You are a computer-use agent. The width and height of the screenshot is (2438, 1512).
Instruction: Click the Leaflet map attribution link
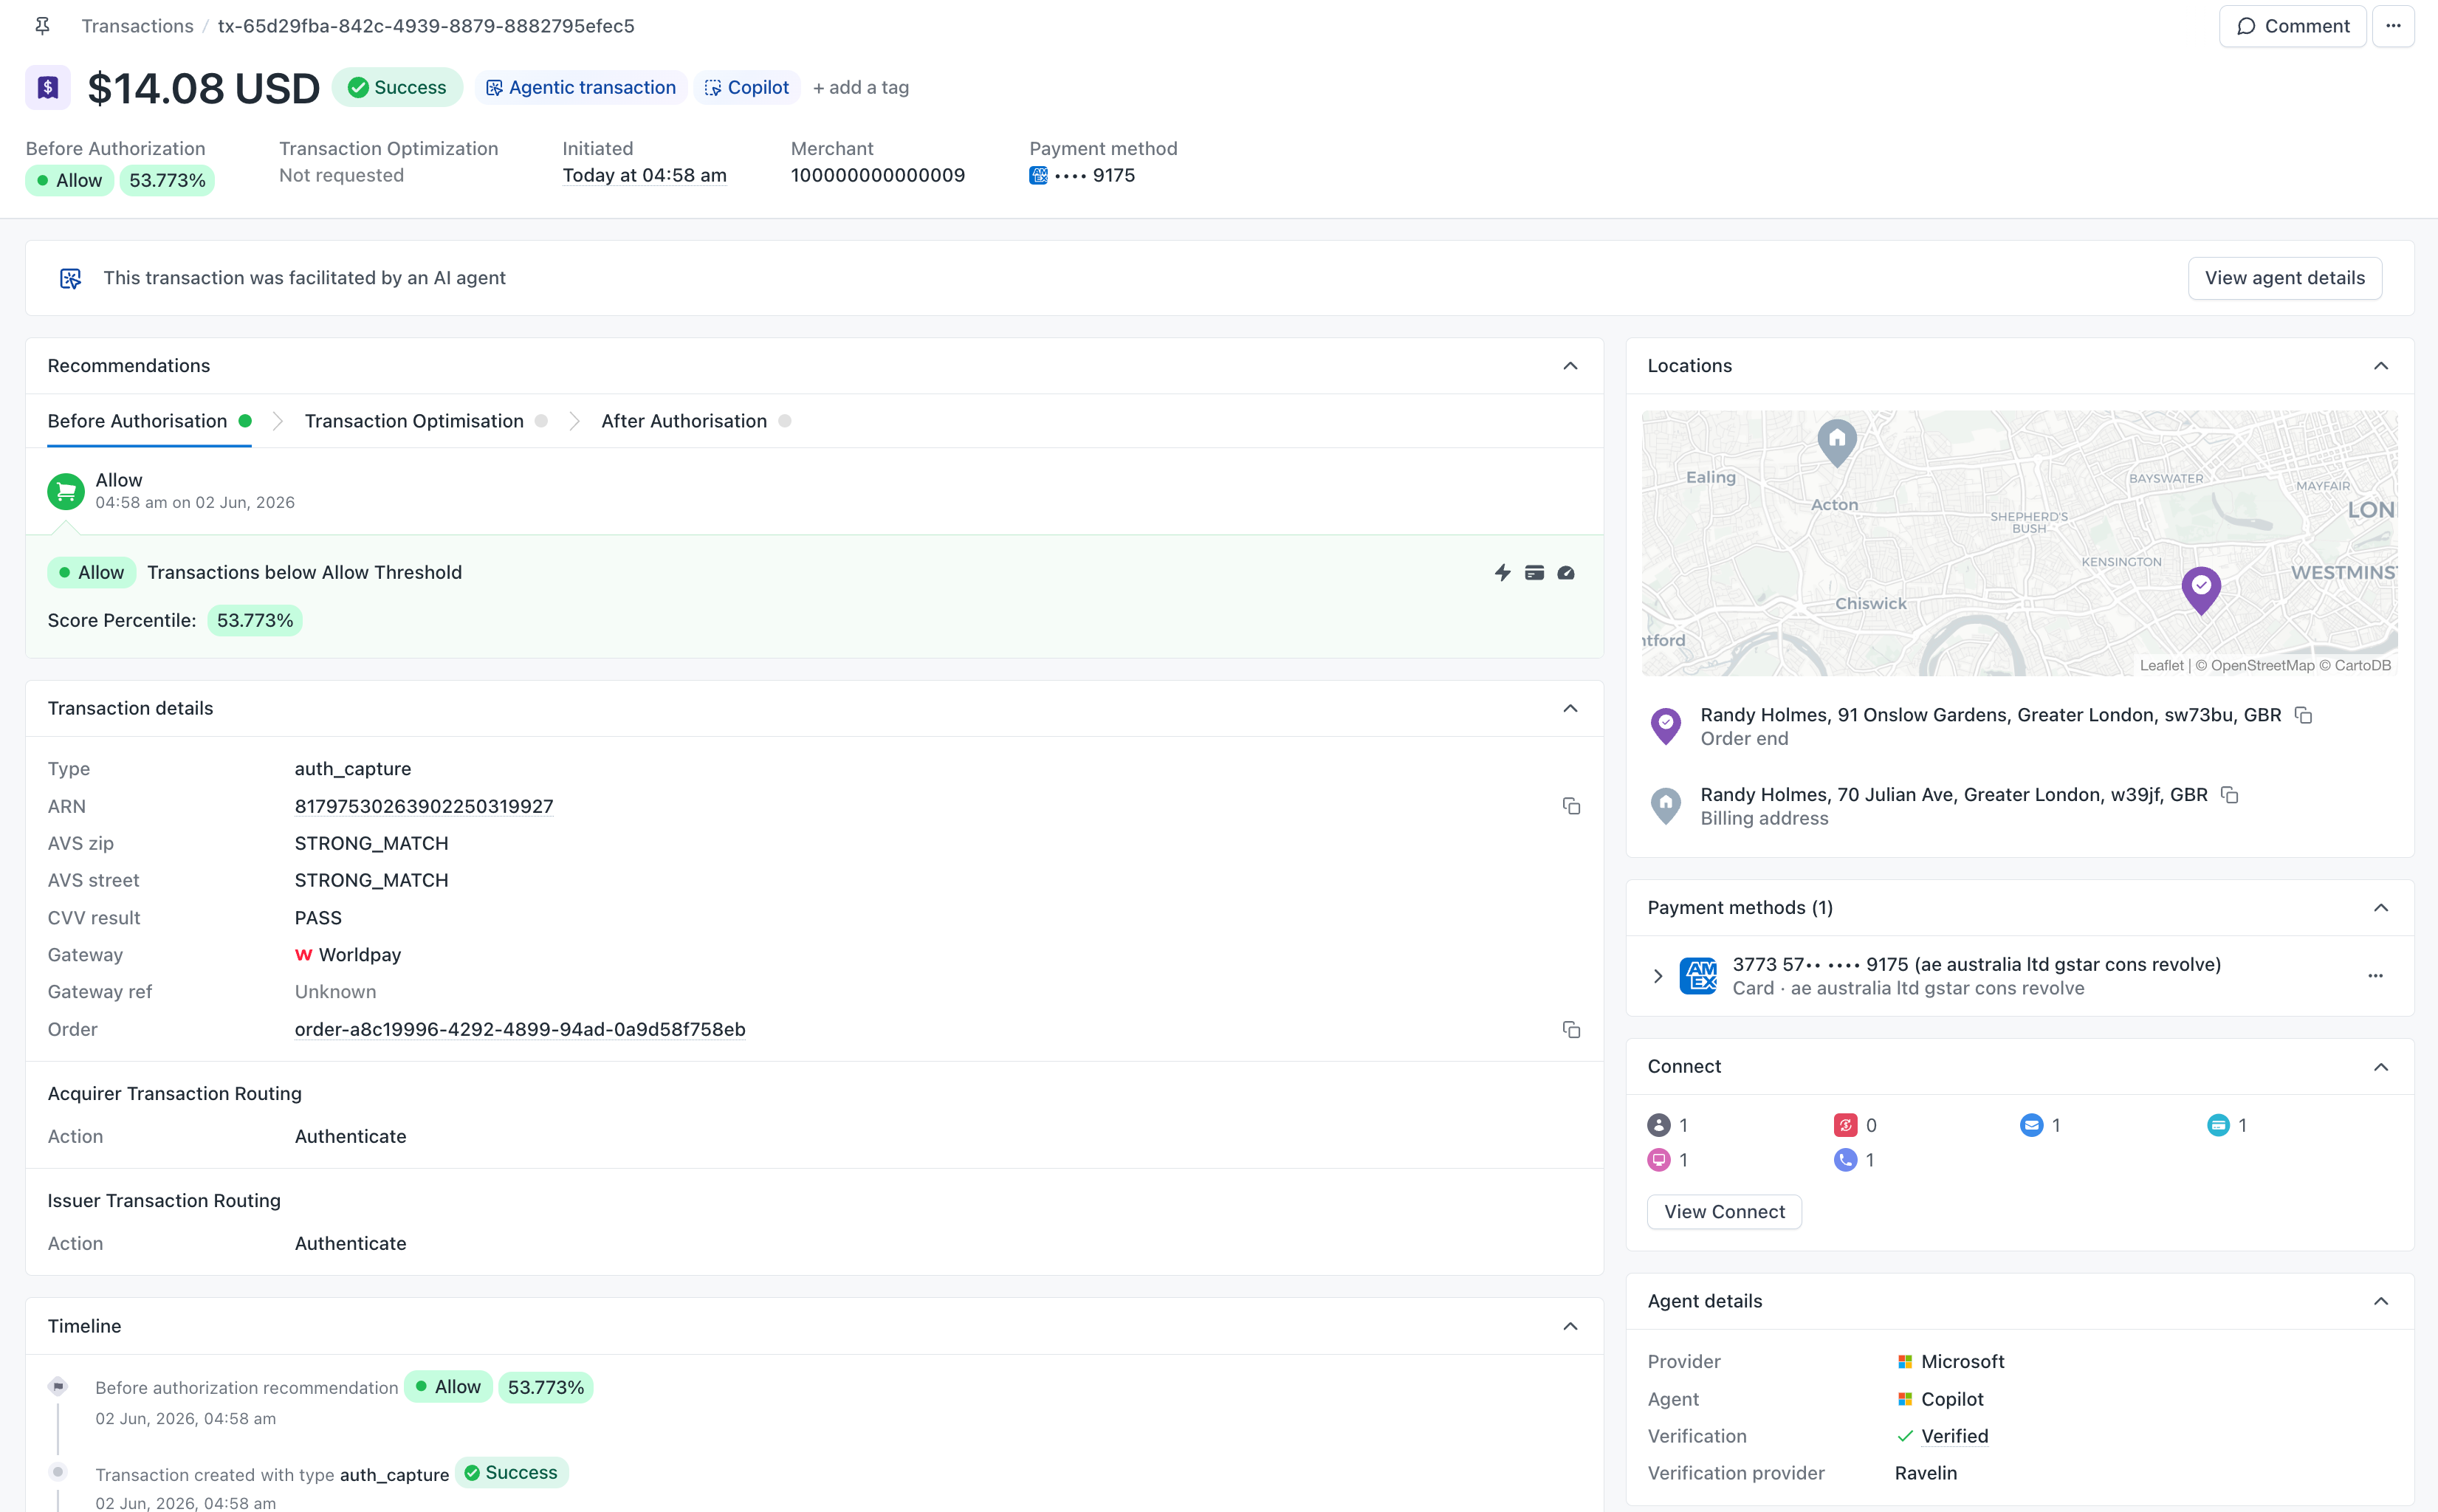(x=2161, y=665)
